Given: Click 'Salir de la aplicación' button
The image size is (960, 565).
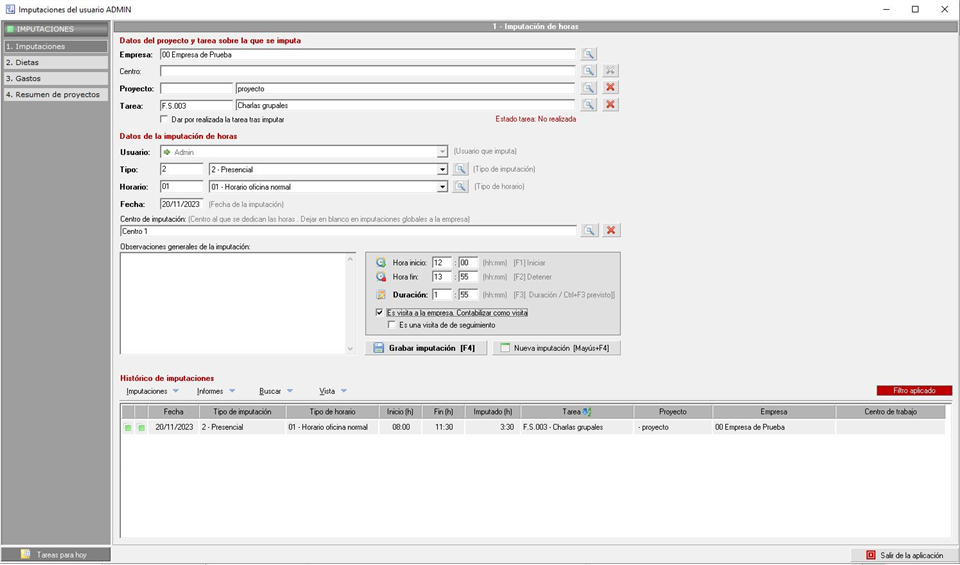Looking at the screenshot, I should (x=904, y=555).
